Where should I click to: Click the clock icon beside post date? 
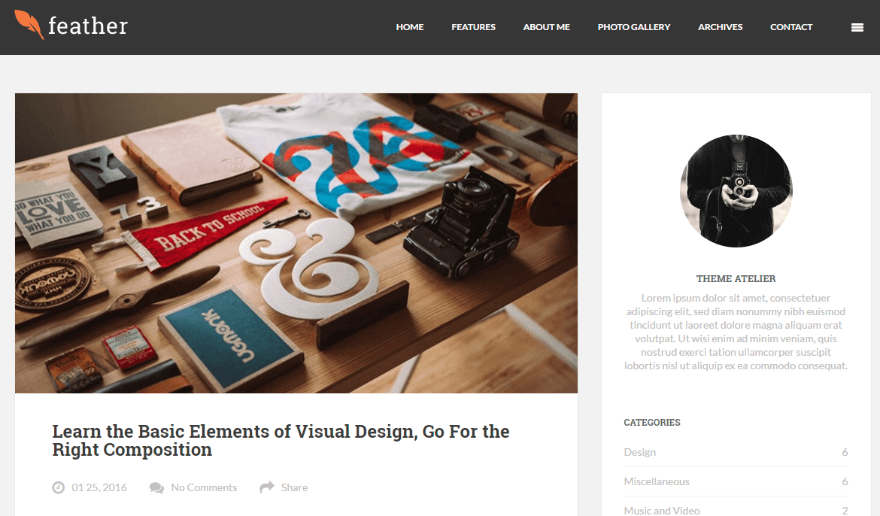coord(58,487)
